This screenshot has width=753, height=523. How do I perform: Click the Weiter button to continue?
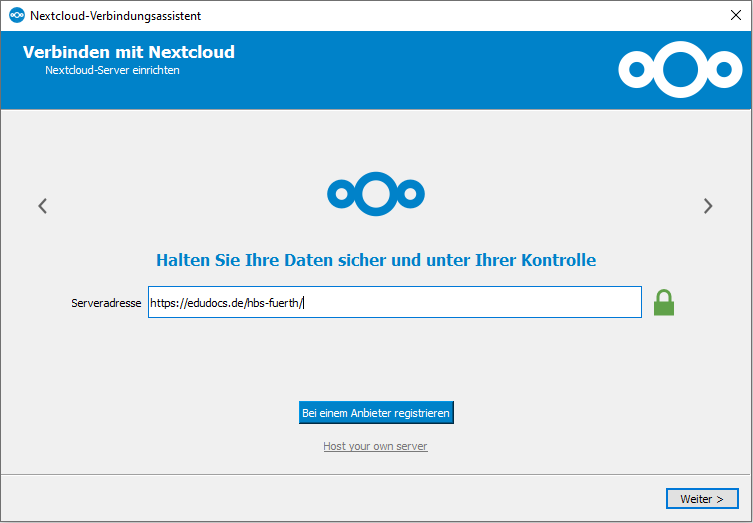(702, 499)
